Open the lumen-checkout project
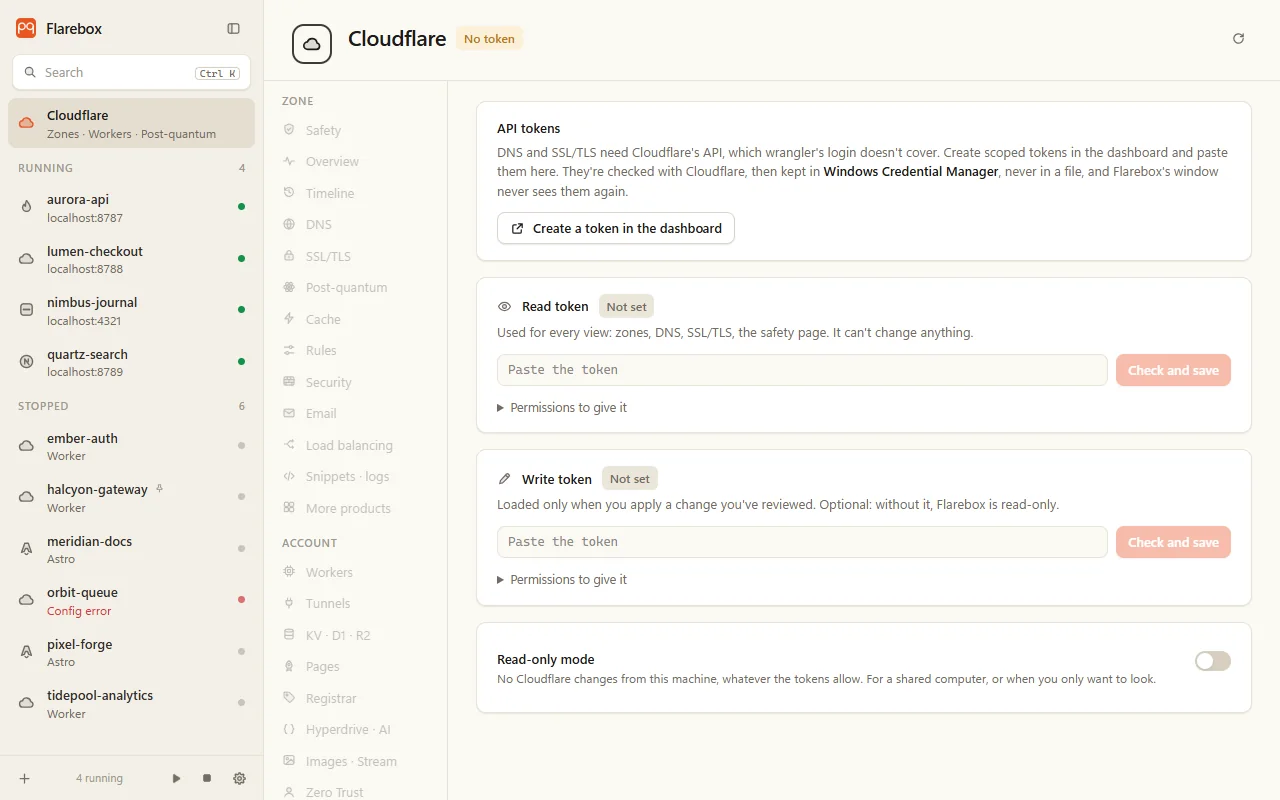Image resolution: width=1280 pixels, height=800 pixels. (x=131, y=259)
